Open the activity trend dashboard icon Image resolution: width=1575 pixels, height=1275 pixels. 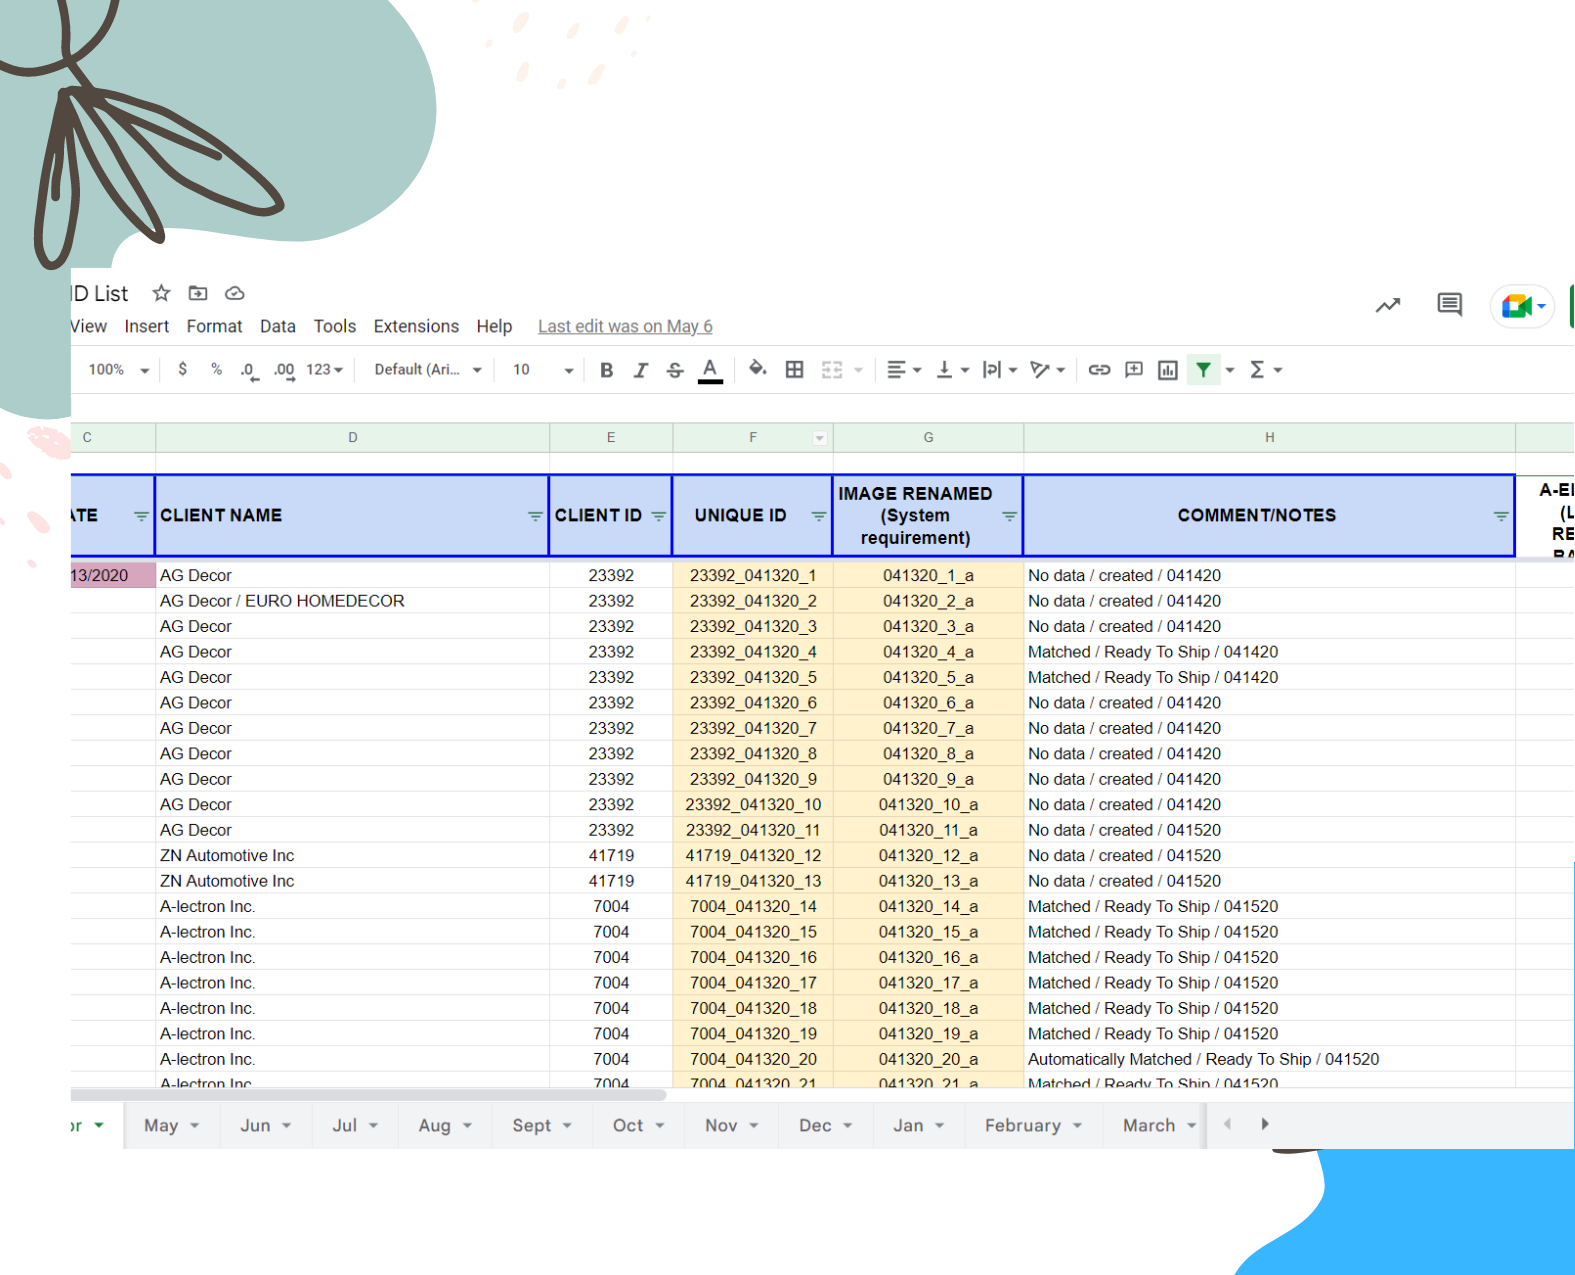(x=1388, y=305)
